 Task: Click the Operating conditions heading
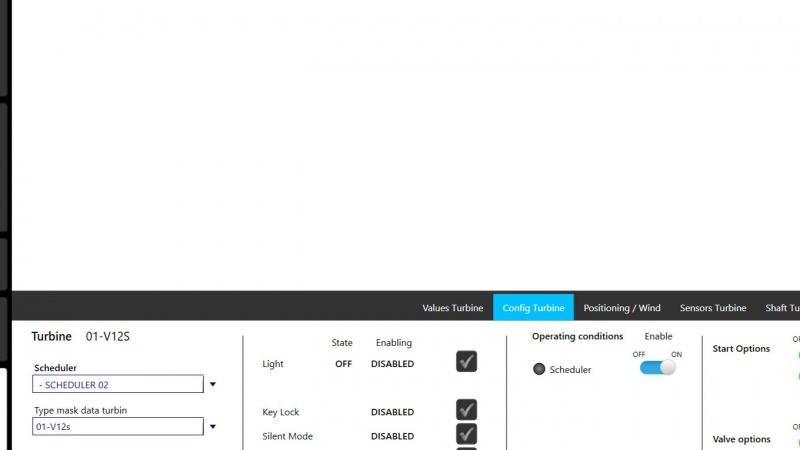click(x=577, y=337)
